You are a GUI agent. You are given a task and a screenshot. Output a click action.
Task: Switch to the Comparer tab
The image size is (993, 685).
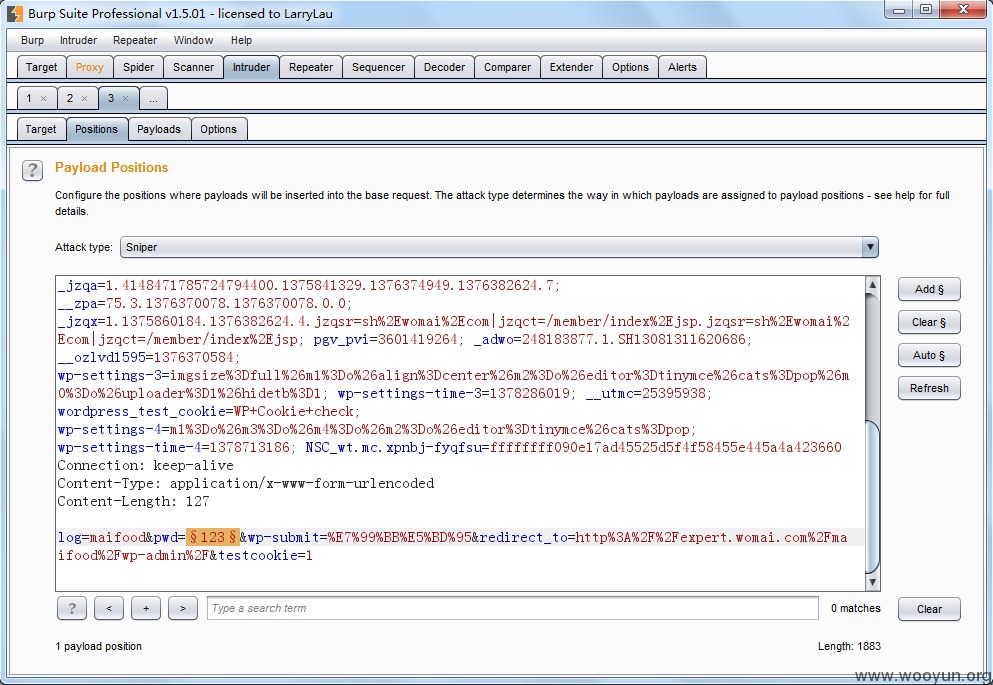click(507, 67)
